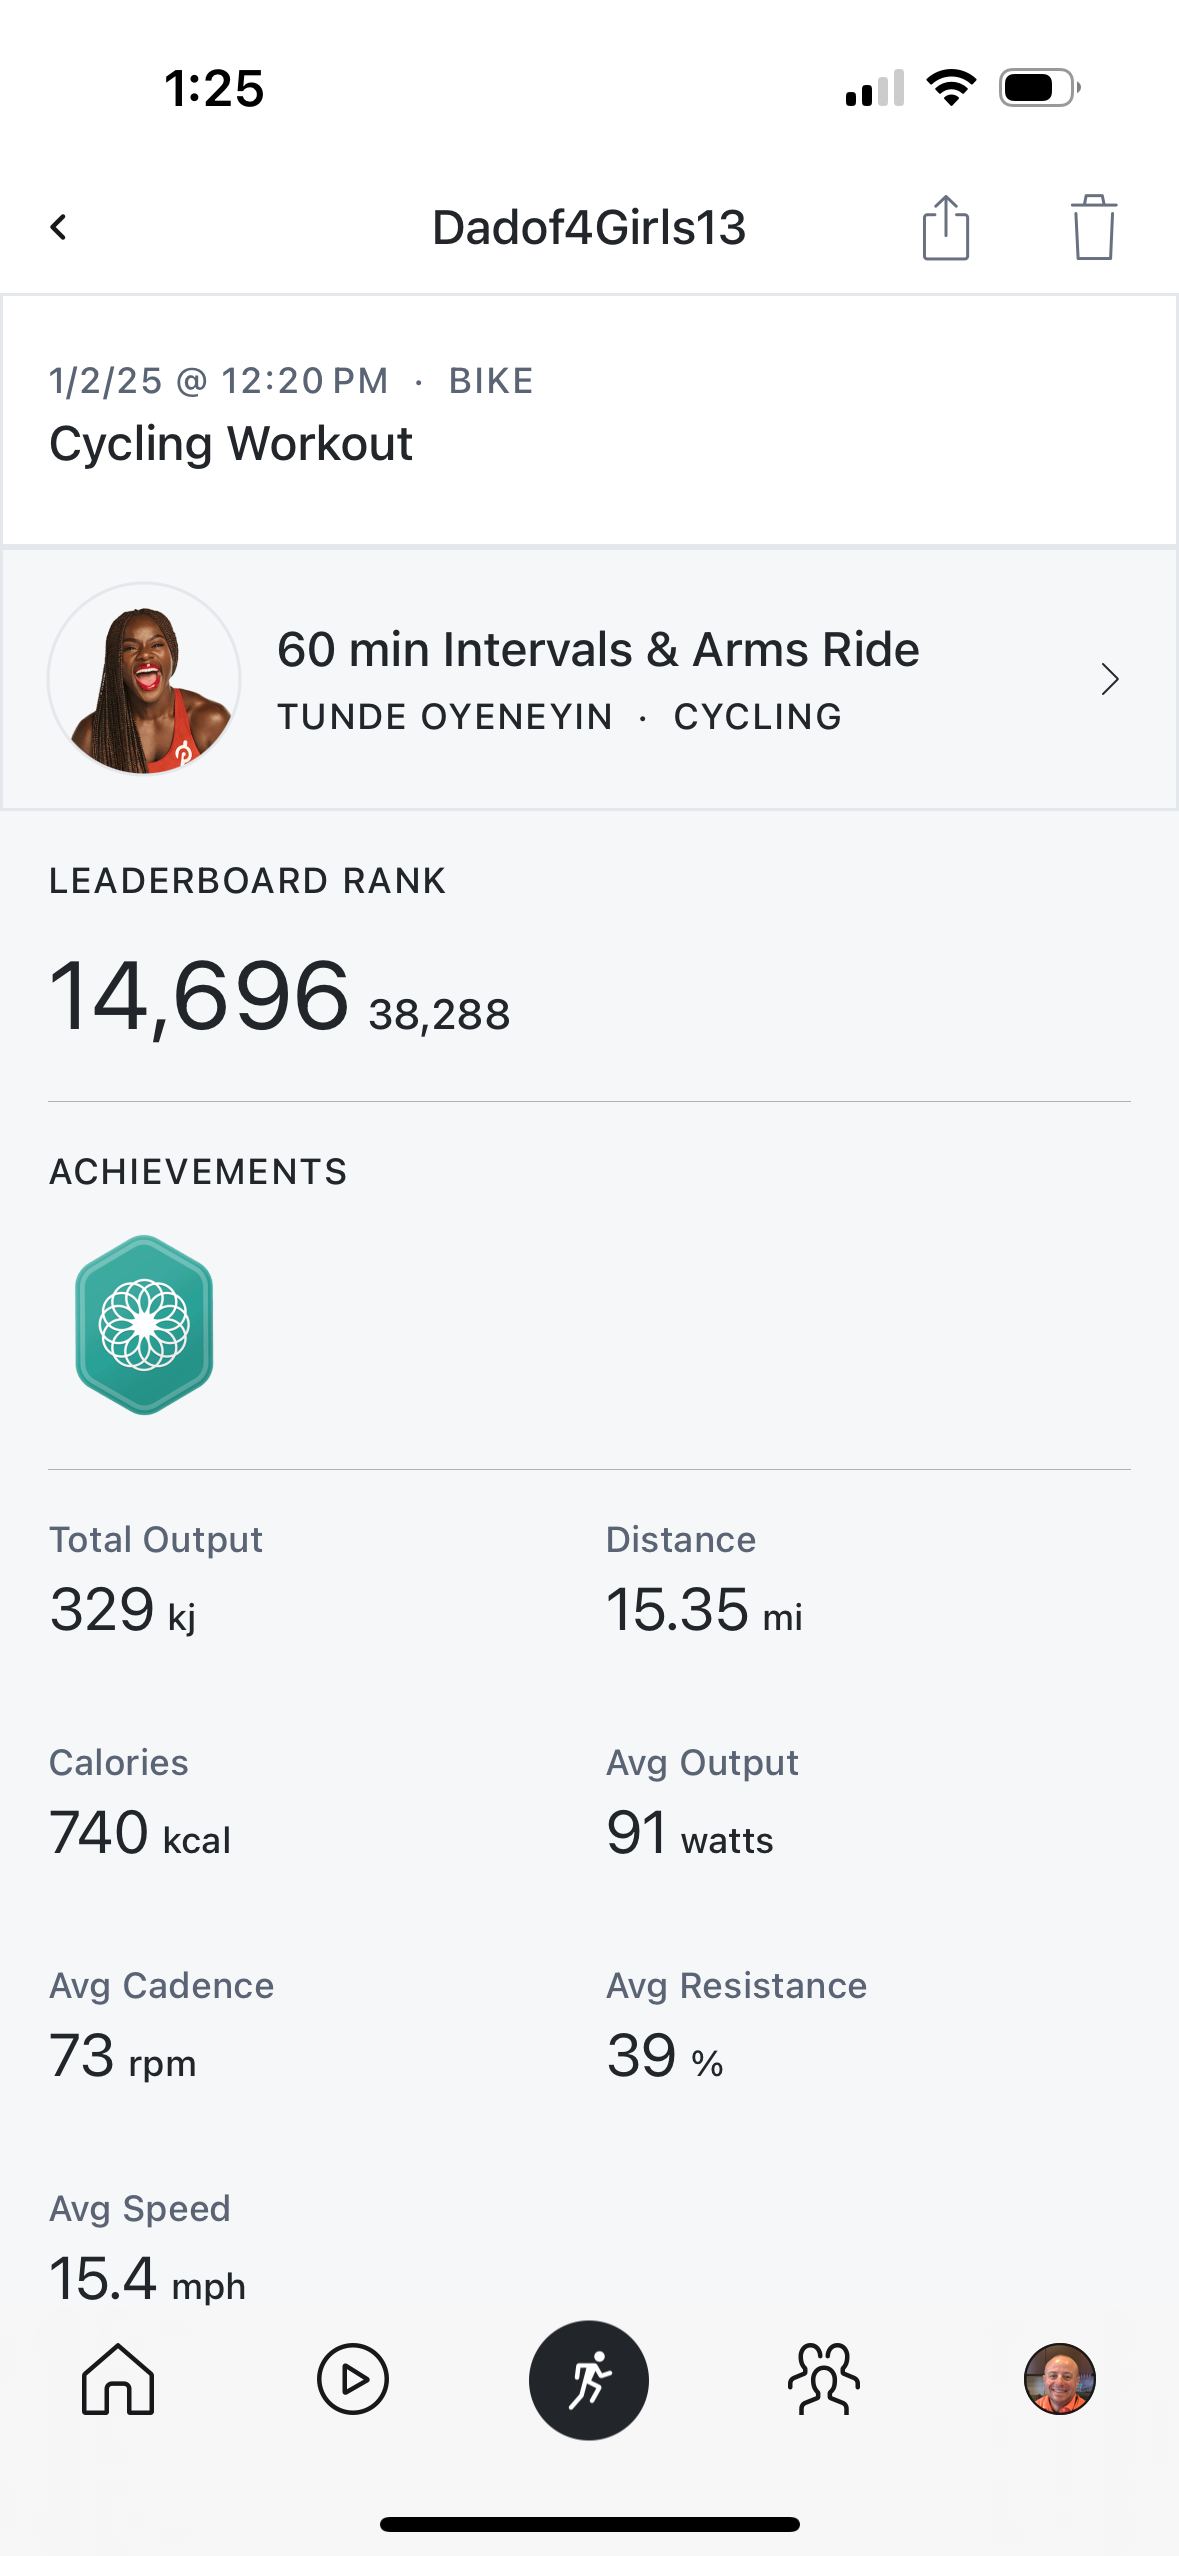The width and height of the screenshot is (1179, 2556).
Task: Open the classes play icon tab
Action: point(353,2379)
